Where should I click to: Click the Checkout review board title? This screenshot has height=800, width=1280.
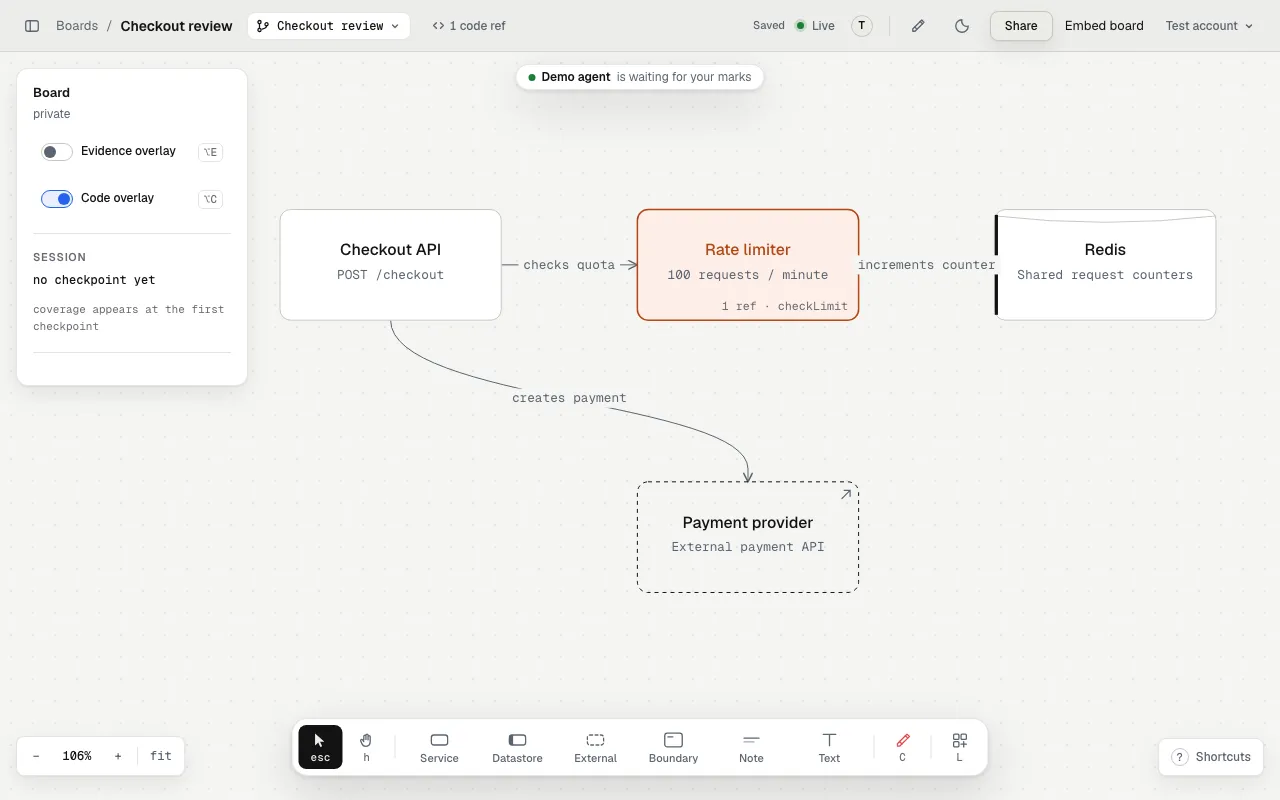(x=176, y=26)
